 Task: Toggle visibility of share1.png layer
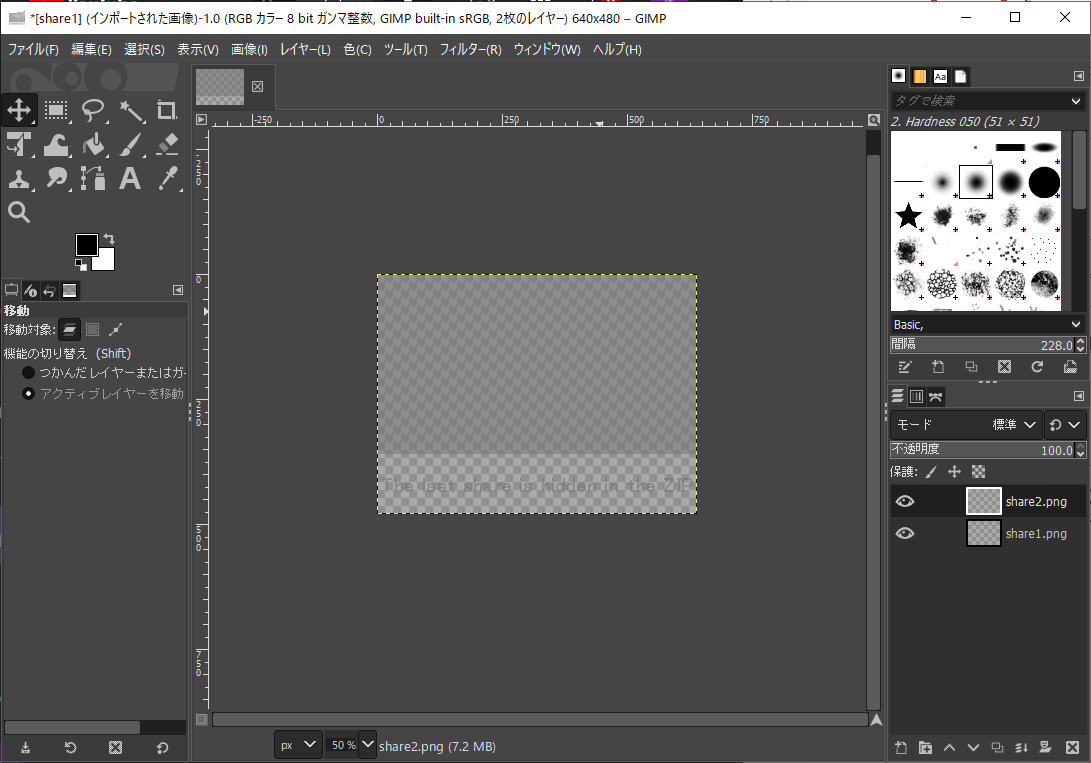click(905, 533)
